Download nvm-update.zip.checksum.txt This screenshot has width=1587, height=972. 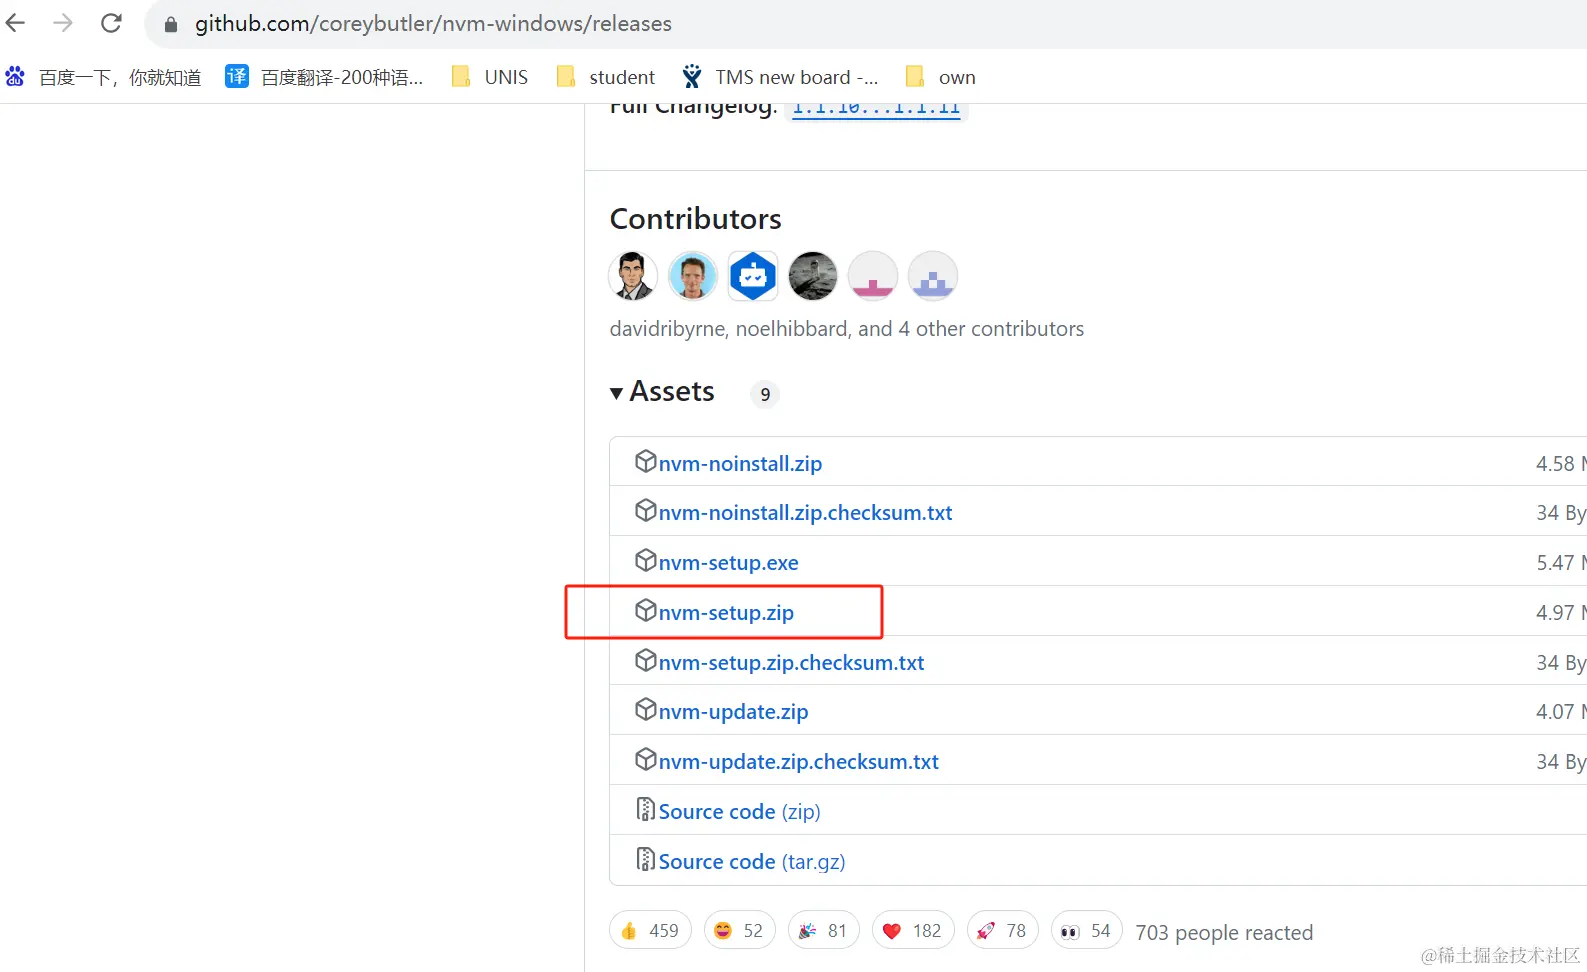click(x=798, y=762)
